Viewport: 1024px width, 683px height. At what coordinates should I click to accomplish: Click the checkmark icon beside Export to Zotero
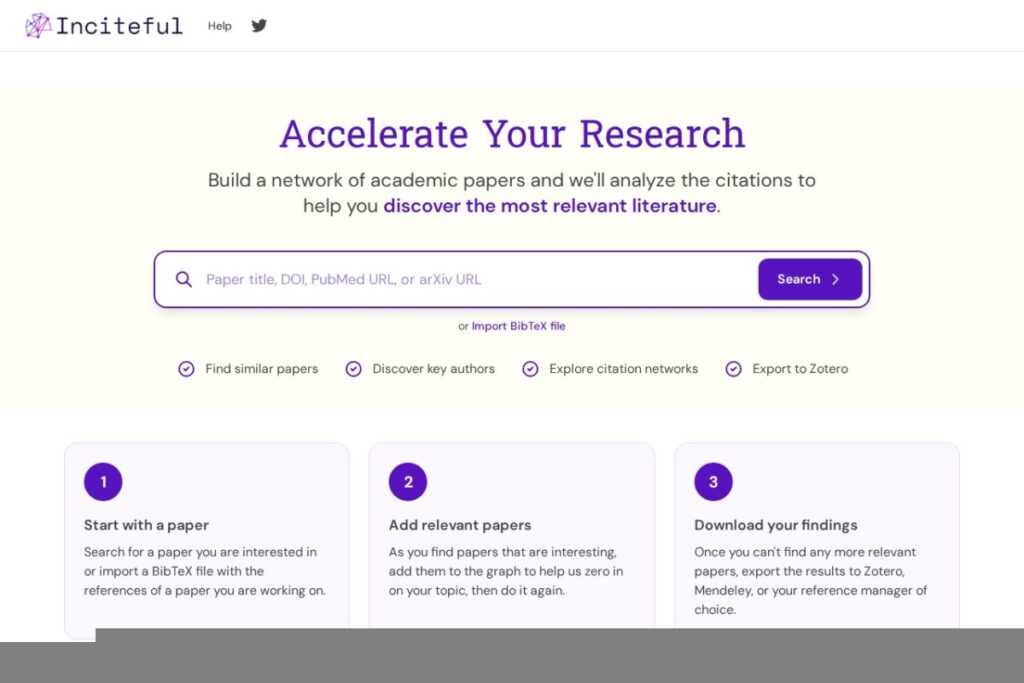(x=733, y=369)
